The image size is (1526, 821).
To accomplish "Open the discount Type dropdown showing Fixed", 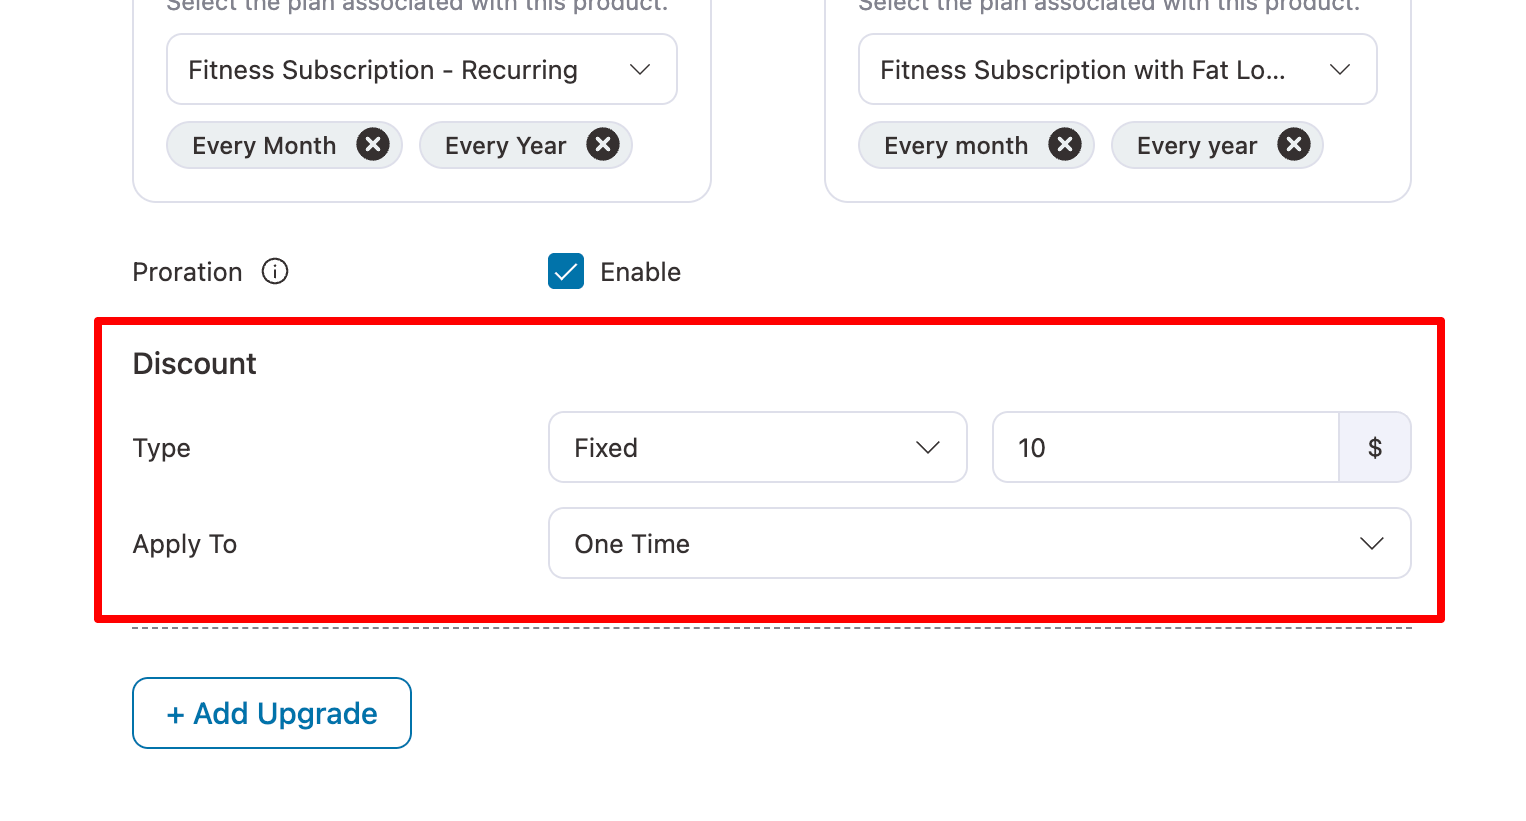I will tap(756, 447).
